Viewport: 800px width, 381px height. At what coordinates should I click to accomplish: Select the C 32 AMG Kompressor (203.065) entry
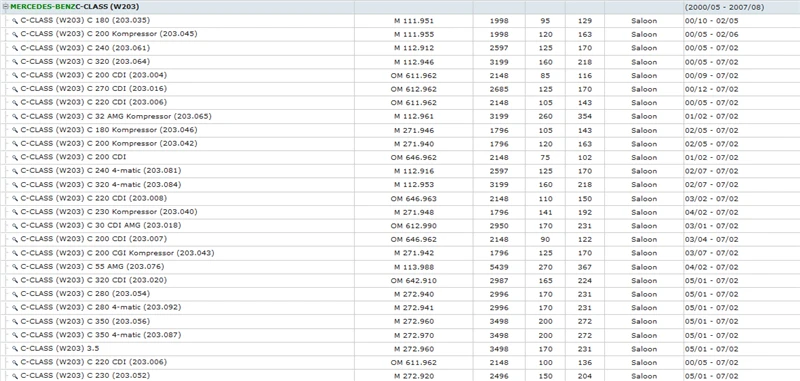click(116, 116)
